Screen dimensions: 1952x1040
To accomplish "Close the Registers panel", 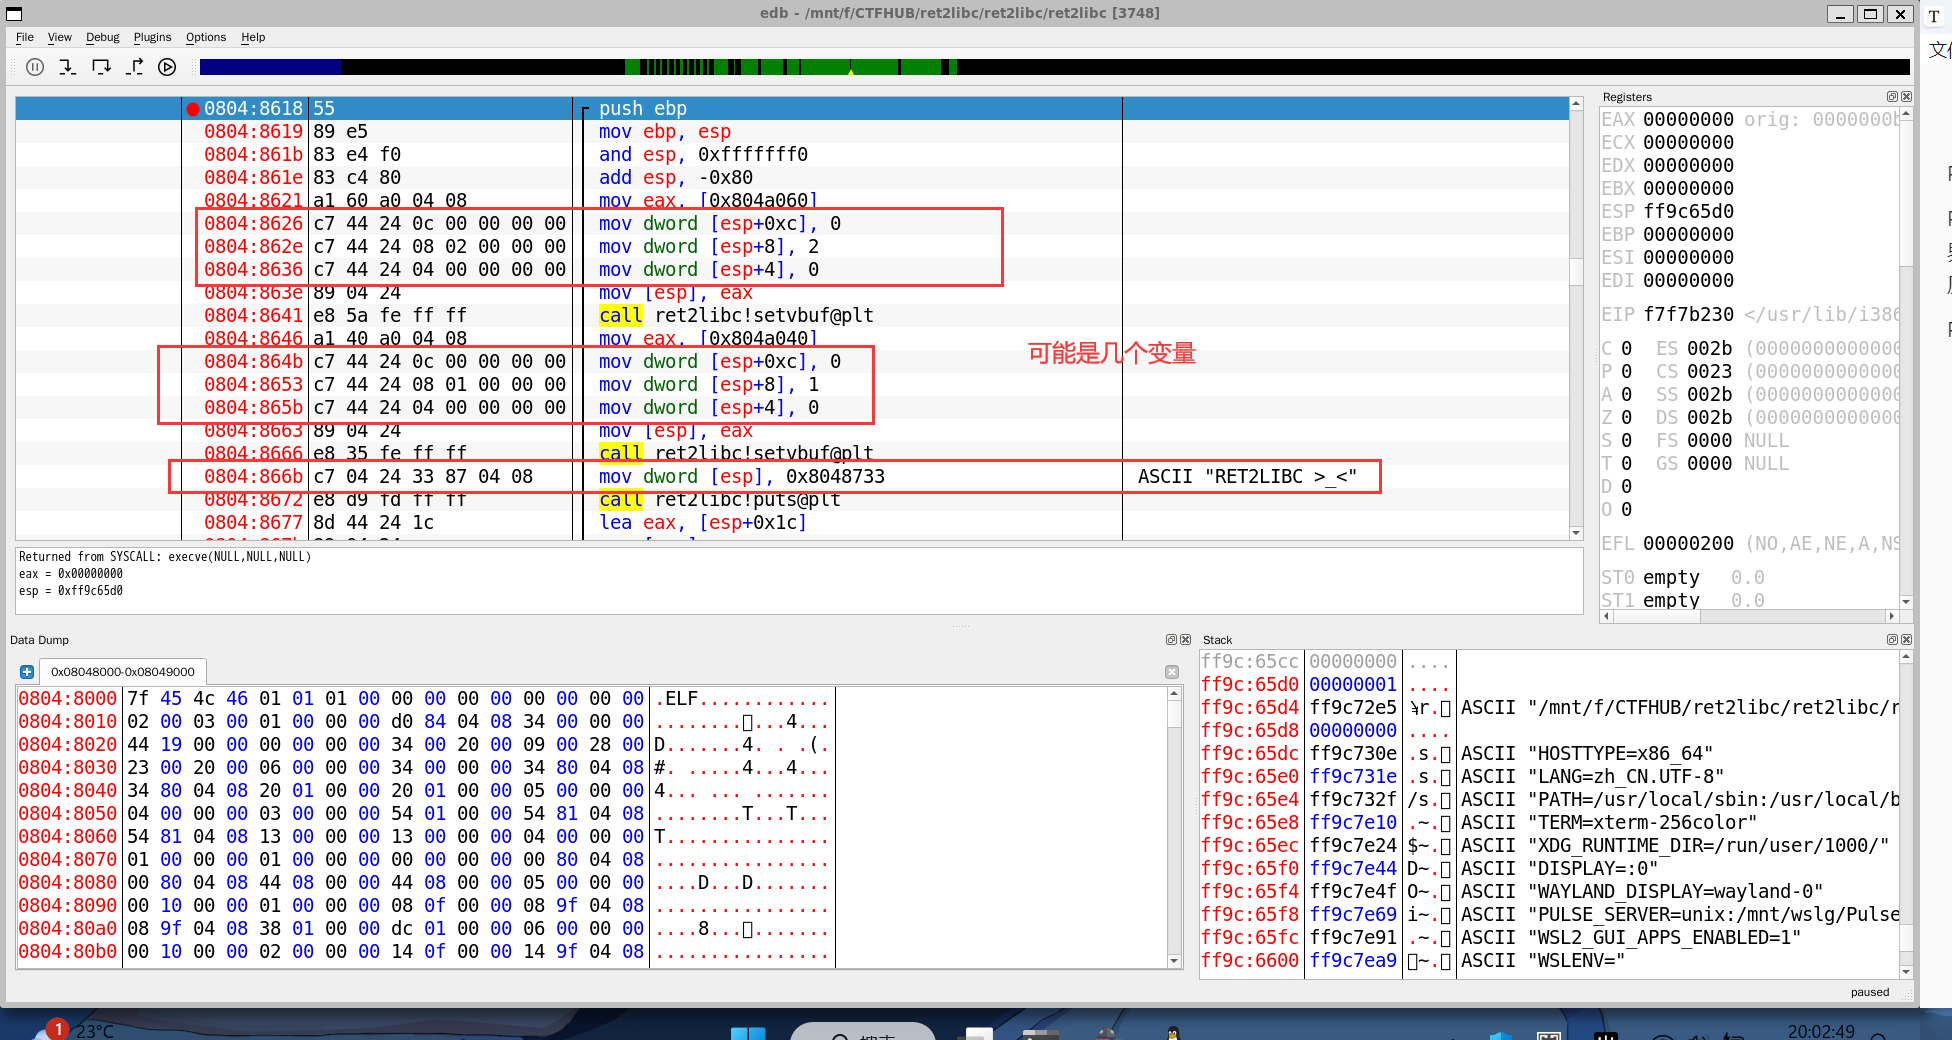I will [1906, 97].
